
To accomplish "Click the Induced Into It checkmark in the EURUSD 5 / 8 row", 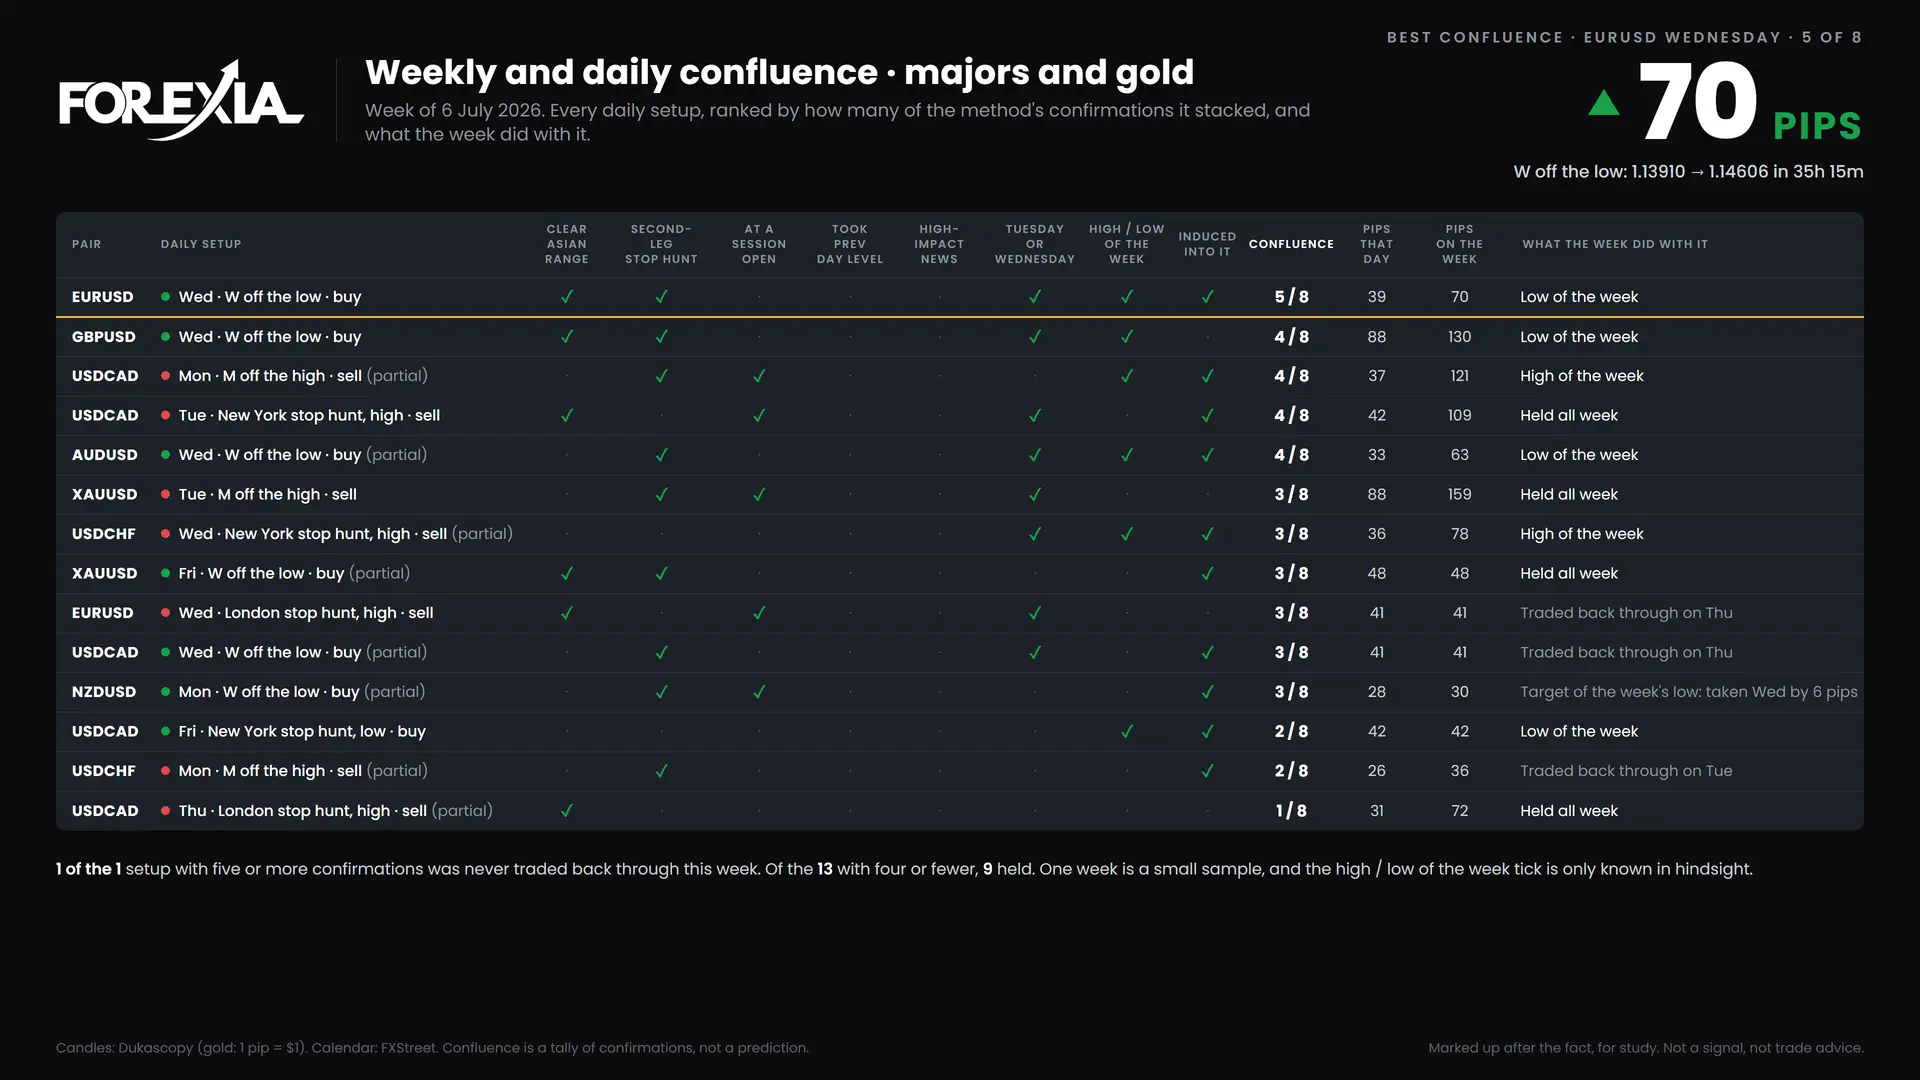I will point(1207,297).
